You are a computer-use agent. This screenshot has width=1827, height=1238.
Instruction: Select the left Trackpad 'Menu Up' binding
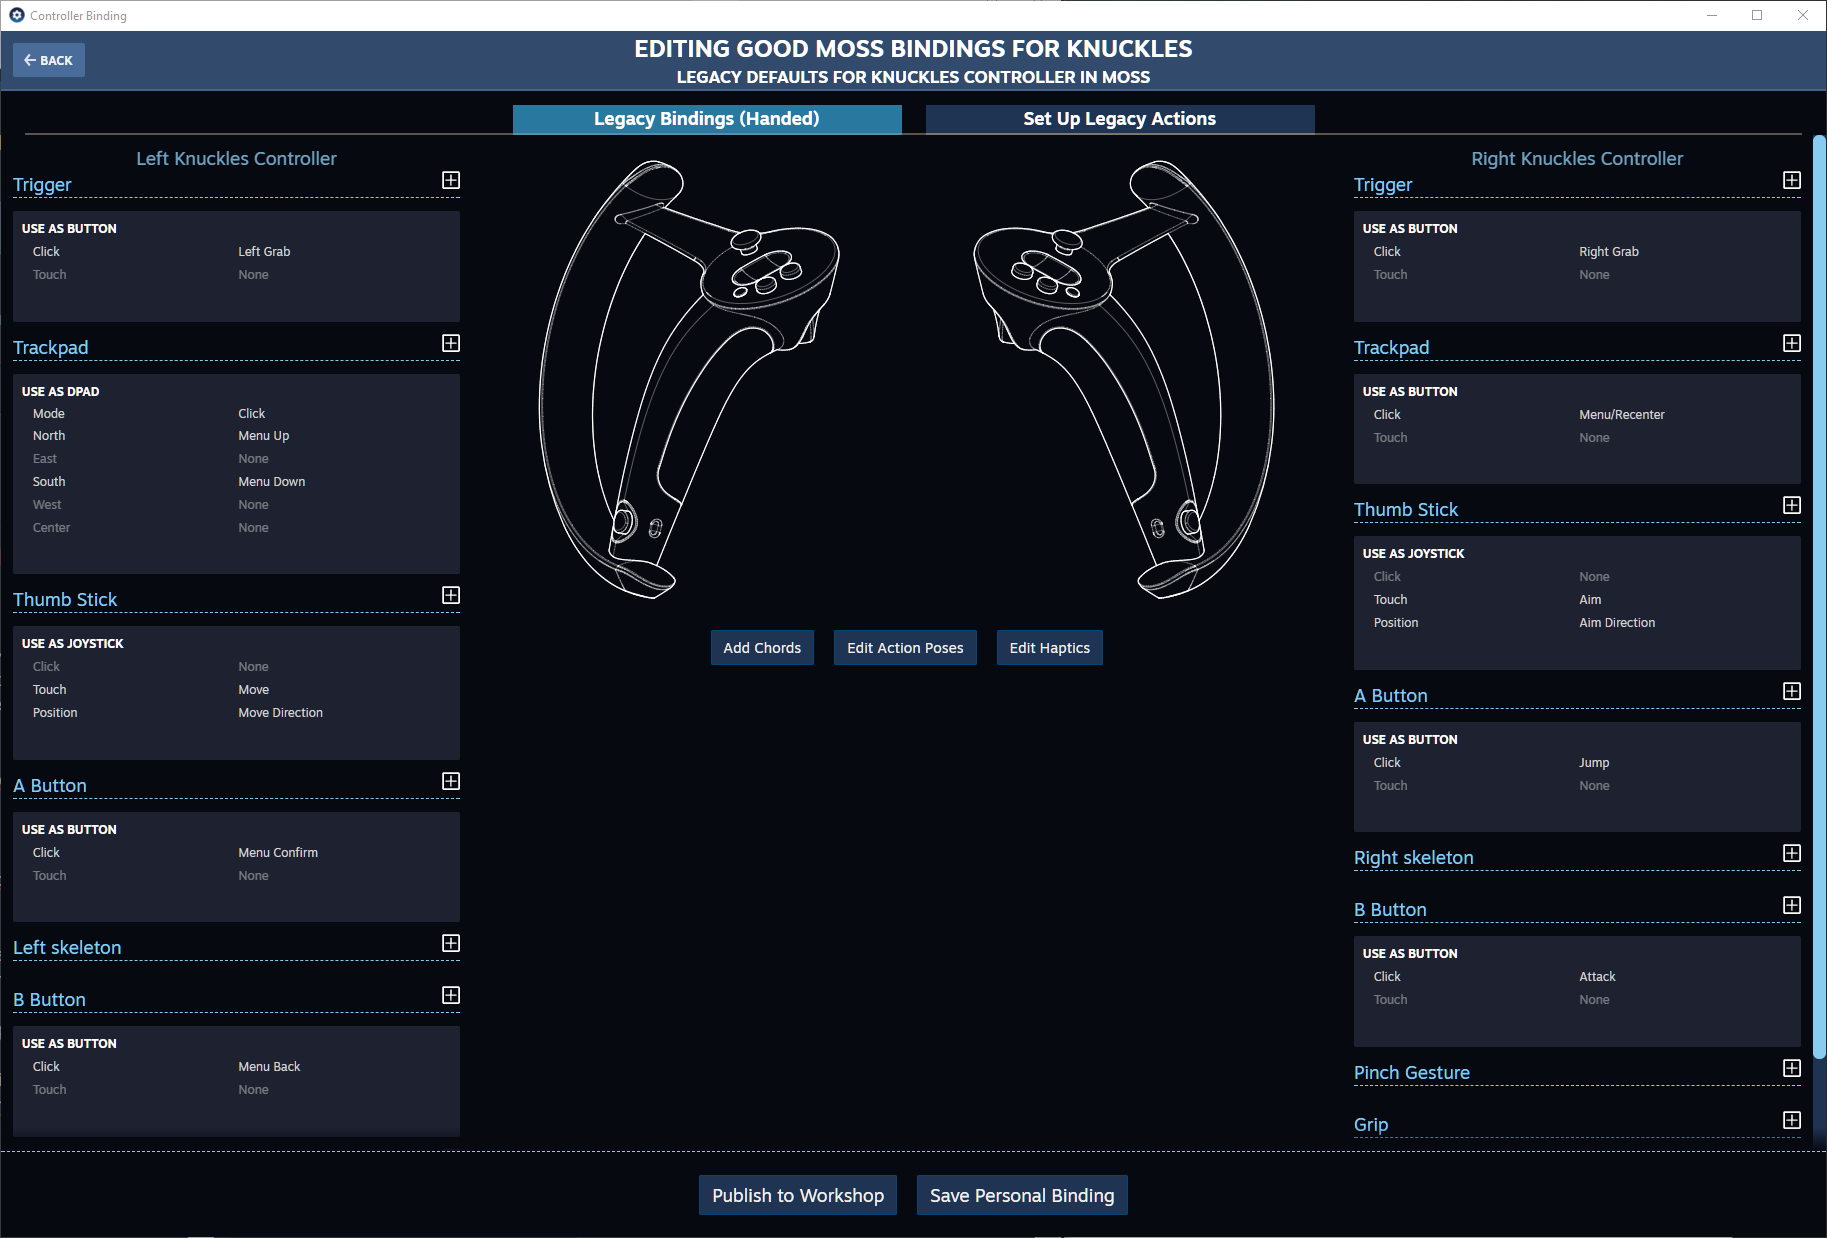point(264,436)
